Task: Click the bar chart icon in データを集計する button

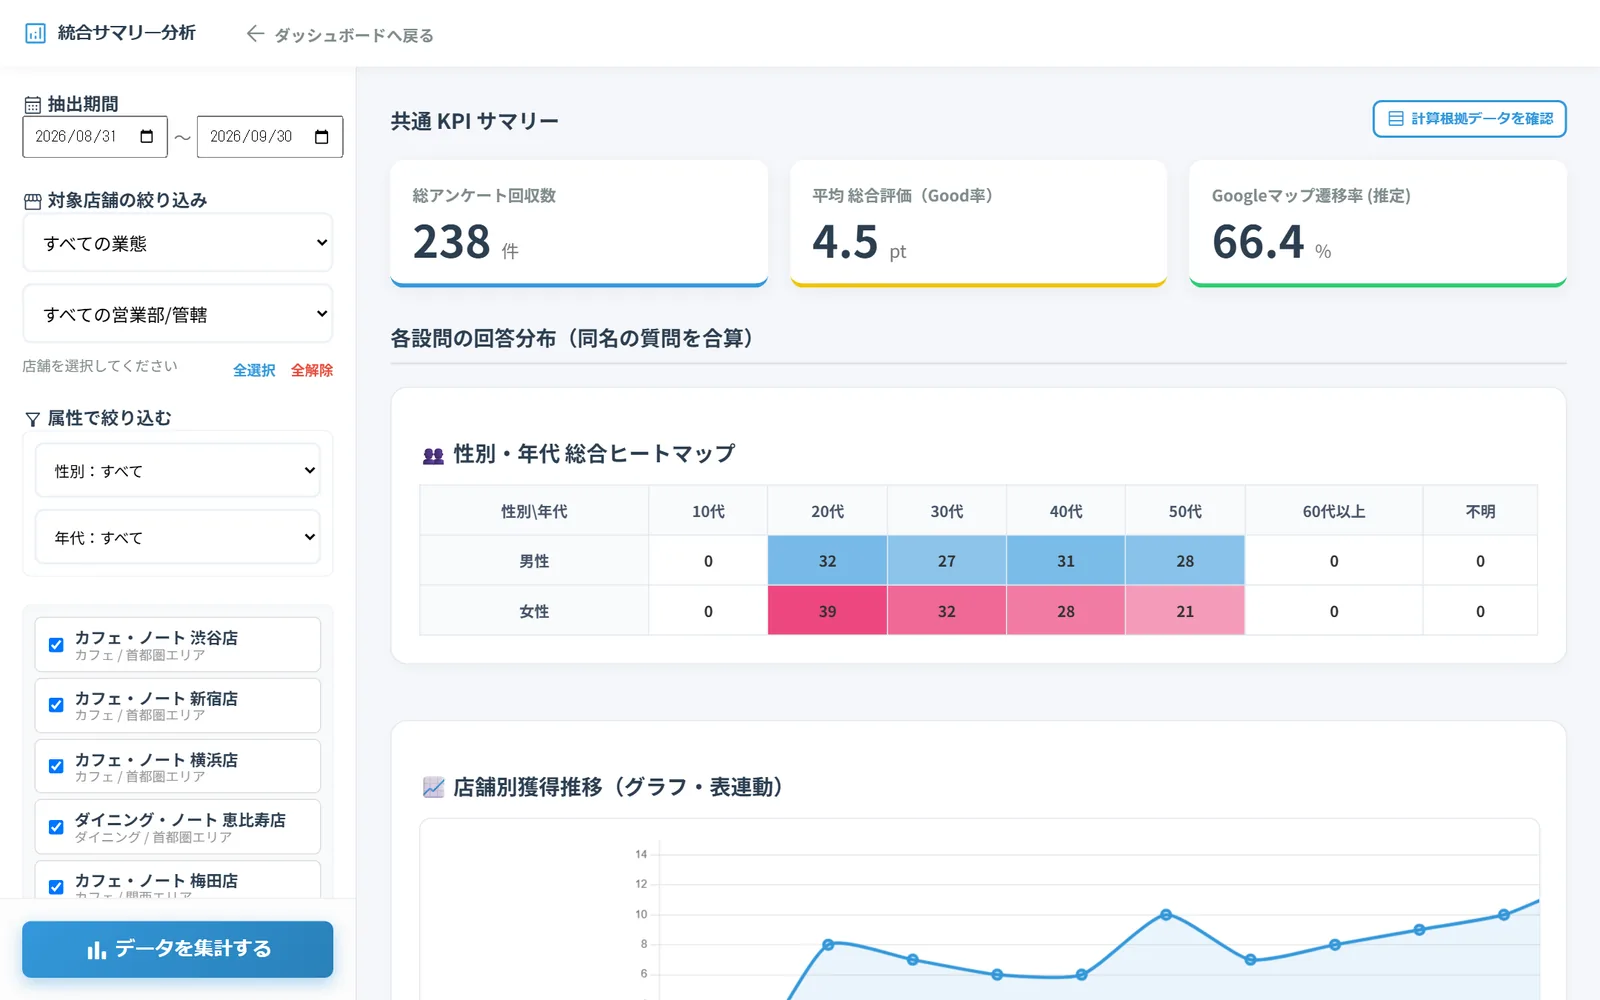Action: click(96, 949)
